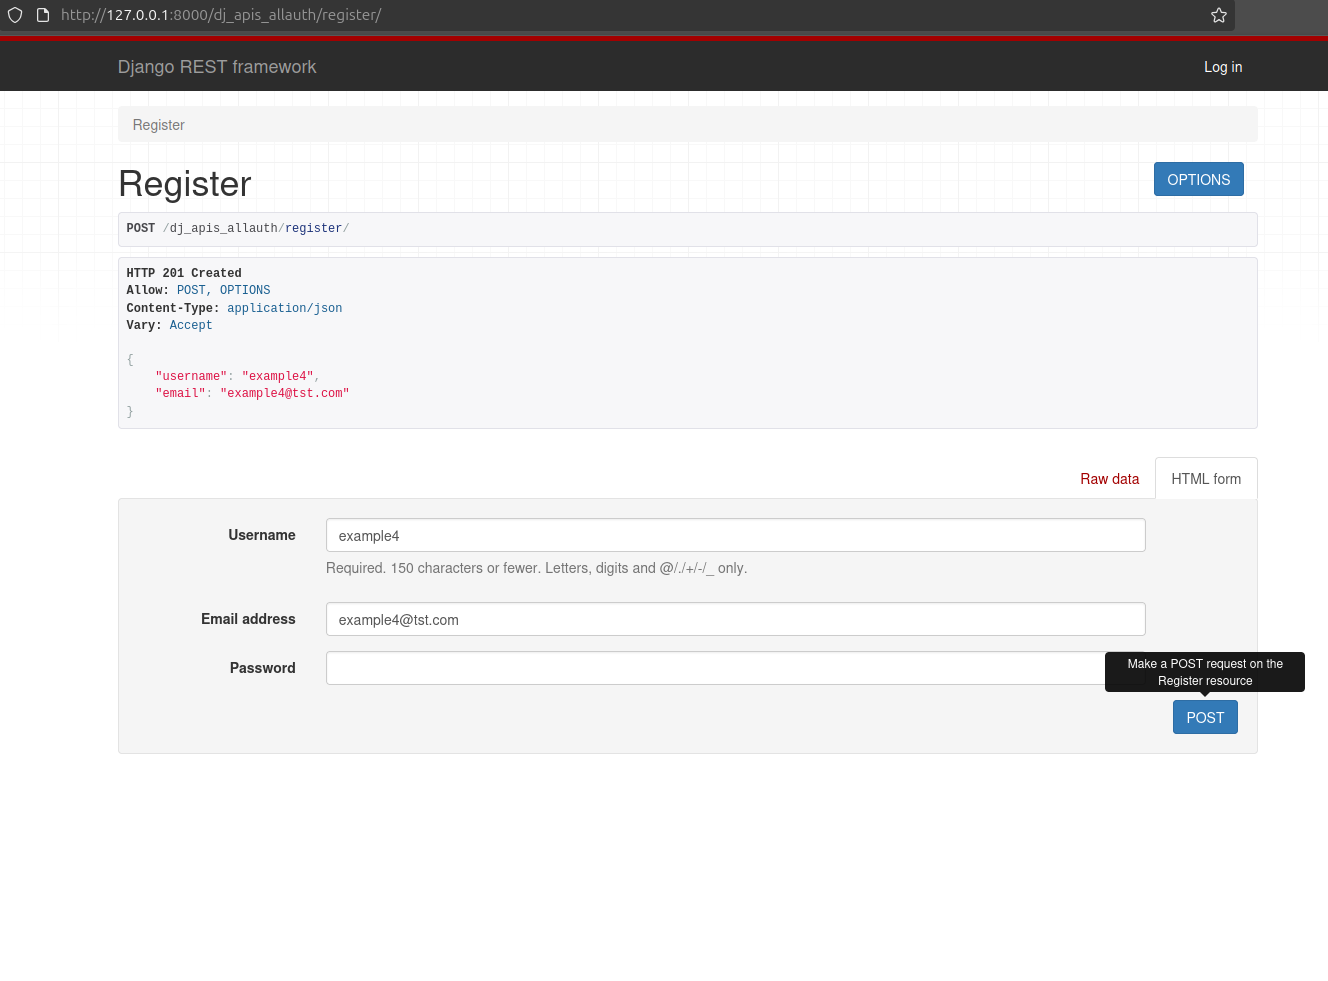
Task: Focus the Username input containing example4
Action: tap(735, 535)
